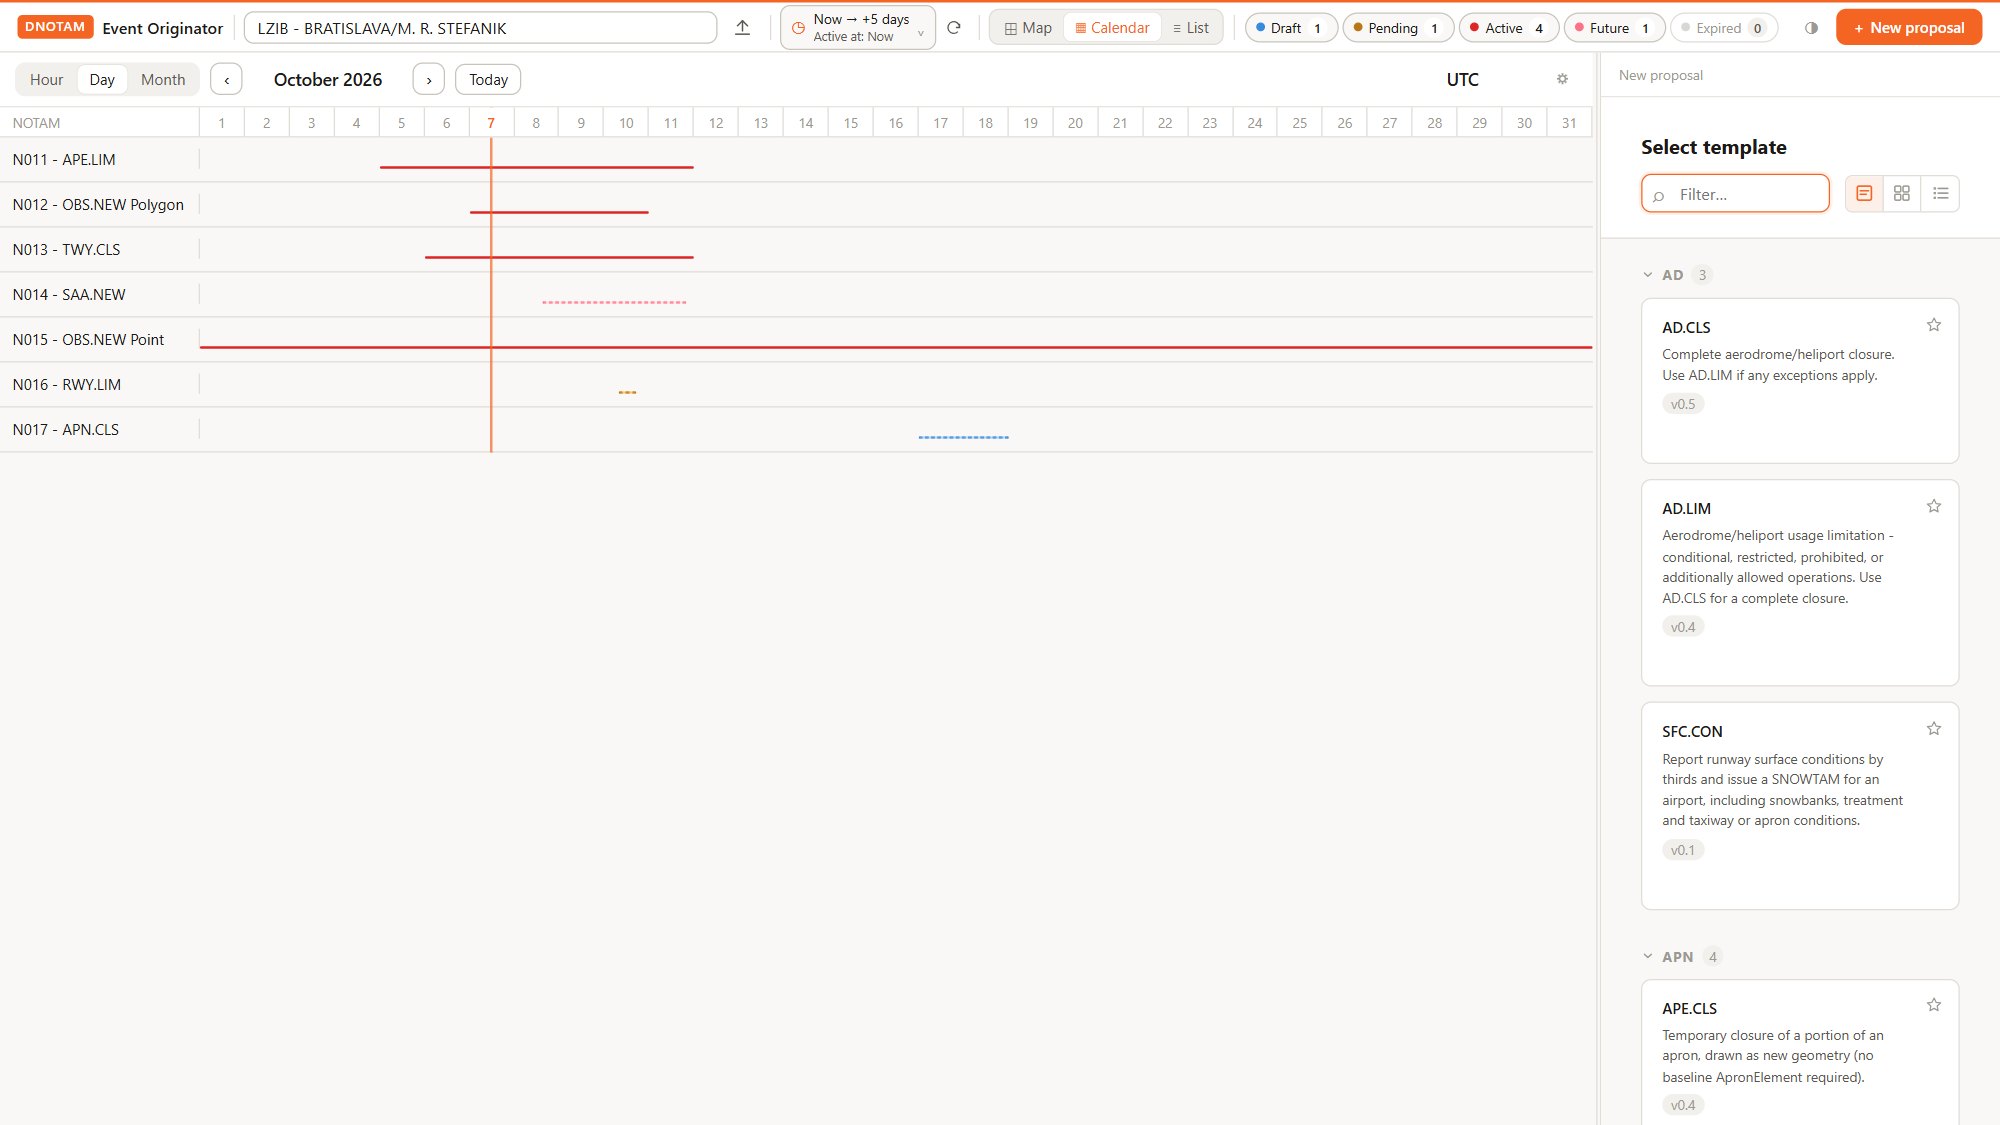
Task: Select the N013 - TWY.CLS row label
Action: [66, 250]
